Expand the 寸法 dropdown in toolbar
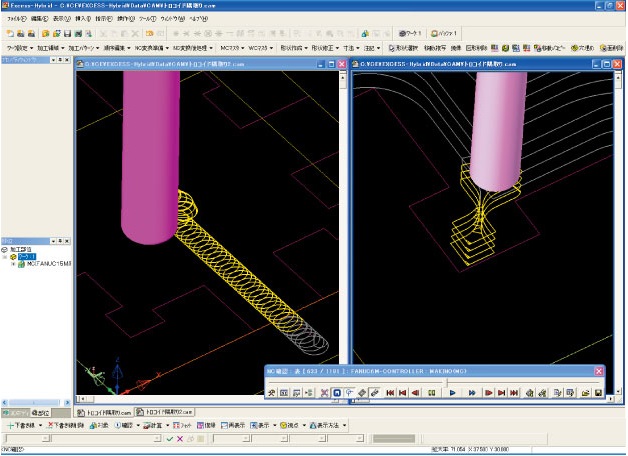 [x=353, y=47]
